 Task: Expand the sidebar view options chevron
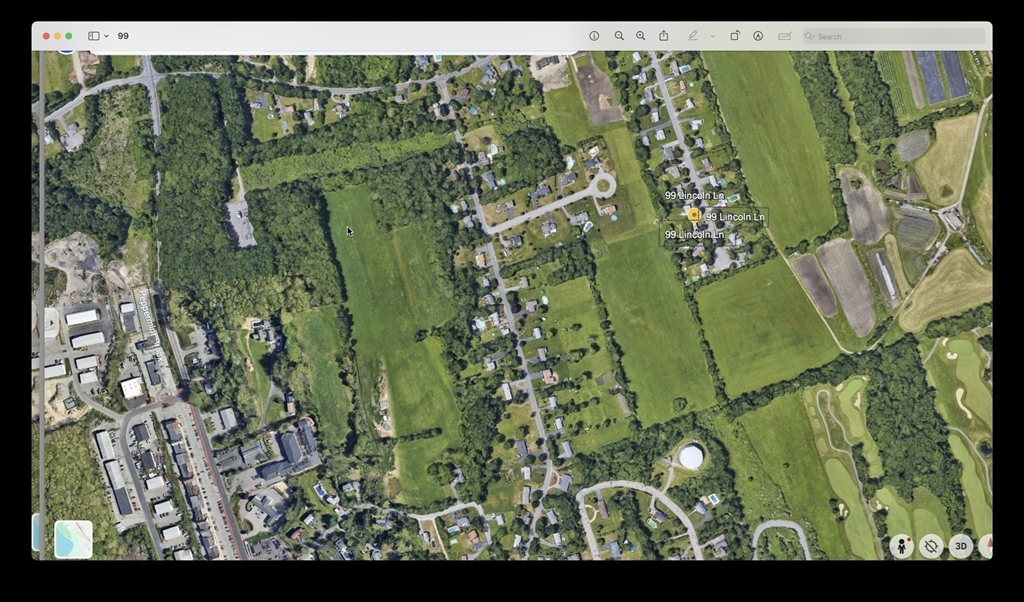[106, 36]
